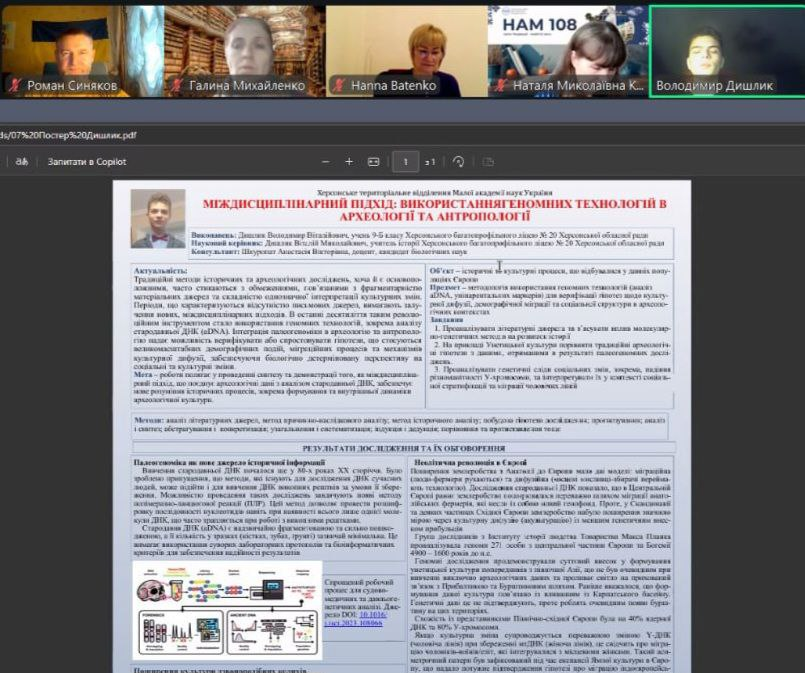Screen dimensions: 805x673
Task: Click the zoom in plus icon
Action: [x=349, y=161]
